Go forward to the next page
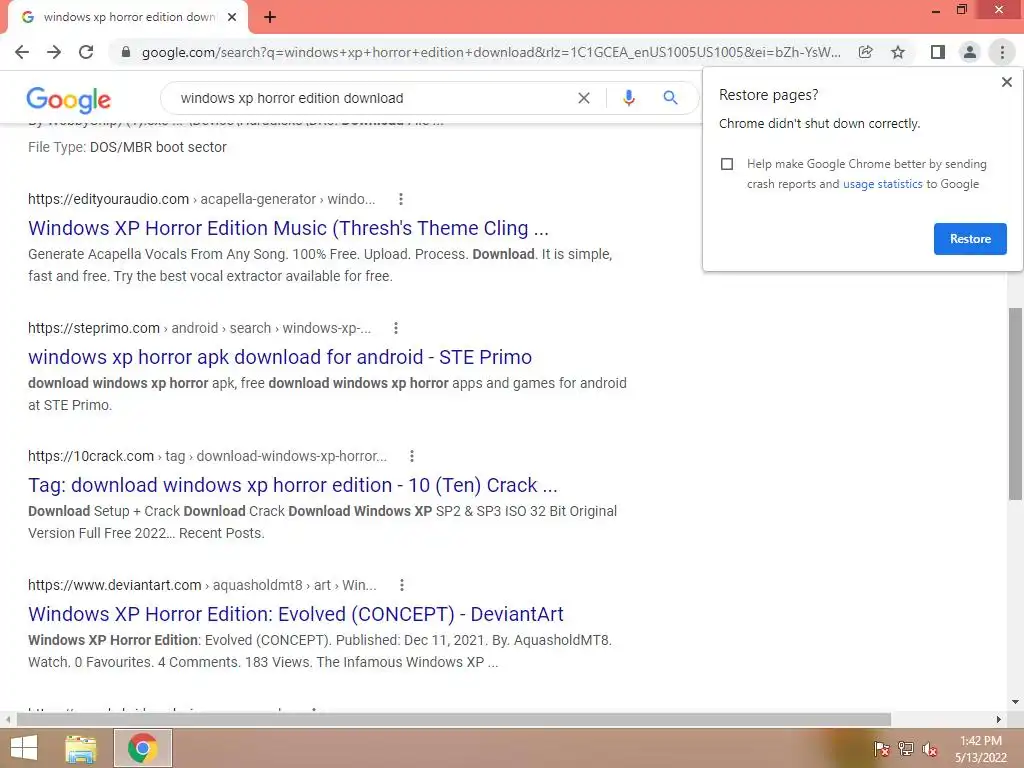1024x768 pixels. [x=54, y=52]
